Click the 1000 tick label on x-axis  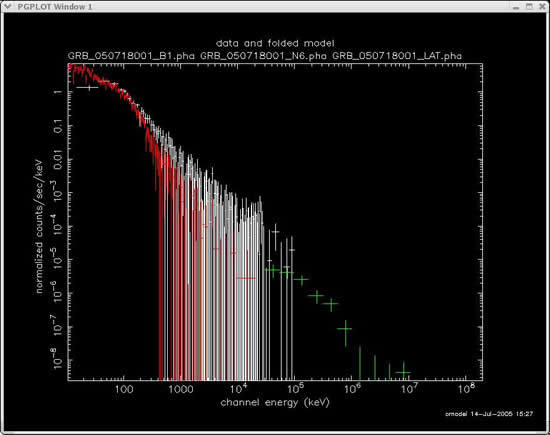(x=181, y=389)
